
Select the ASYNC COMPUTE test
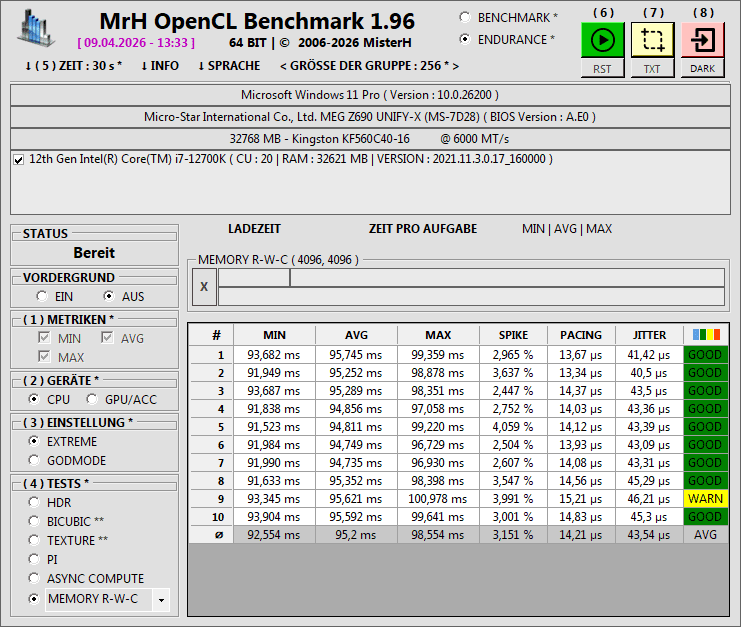(34, 578)
